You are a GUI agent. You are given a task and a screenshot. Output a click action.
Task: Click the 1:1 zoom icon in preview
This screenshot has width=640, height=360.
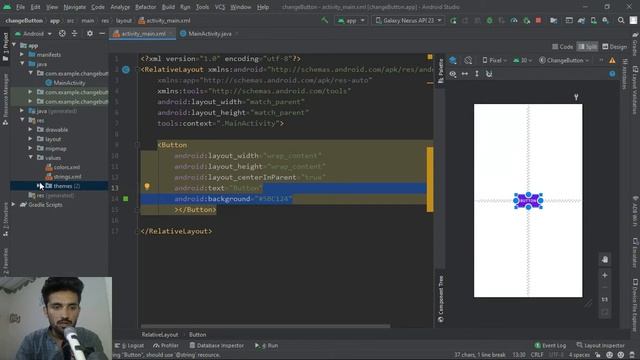pos(605,299)
